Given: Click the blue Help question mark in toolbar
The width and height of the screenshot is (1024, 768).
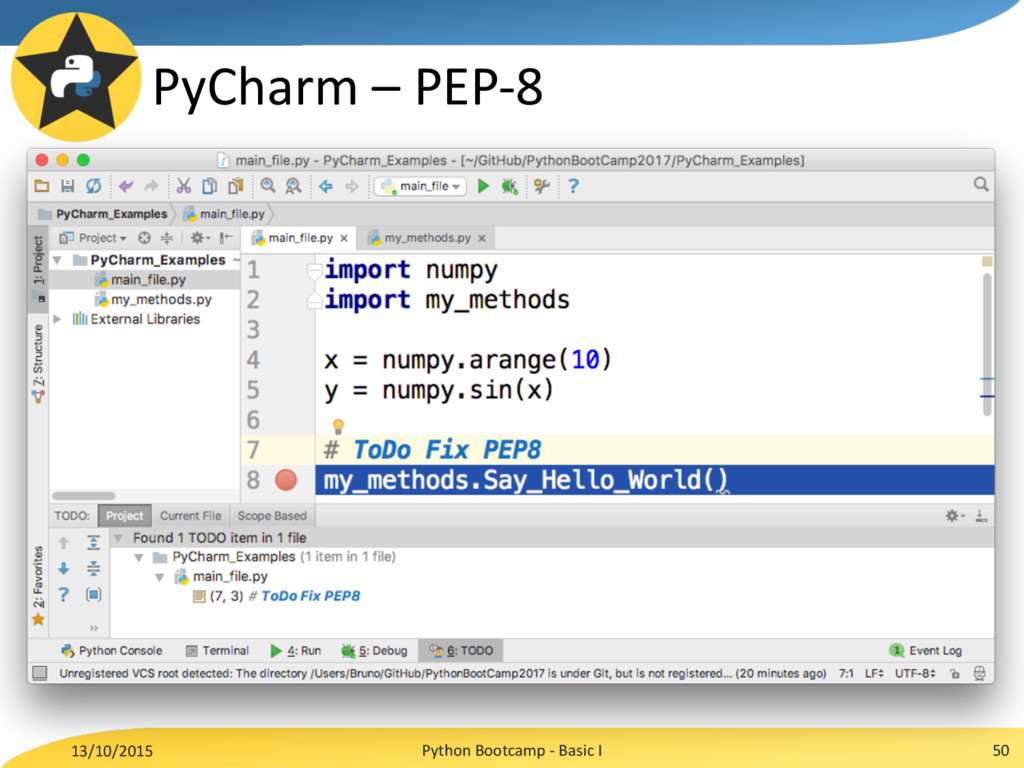Looking at the screenshot, I should point(573,187).
